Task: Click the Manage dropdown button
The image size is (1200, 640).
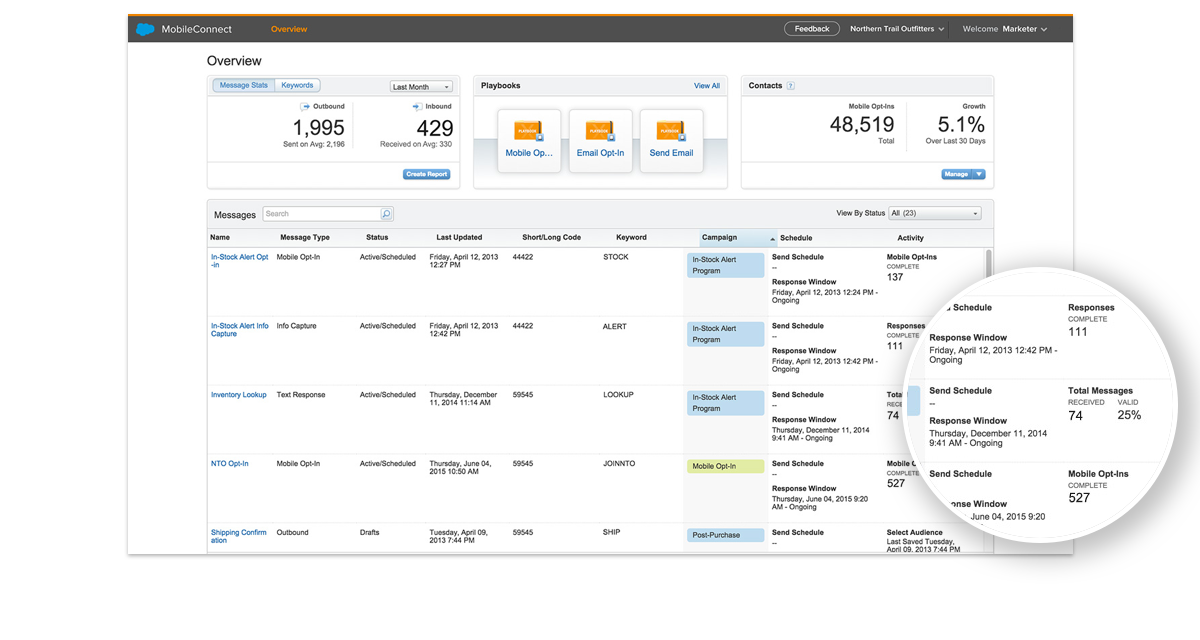Action: 963,174
